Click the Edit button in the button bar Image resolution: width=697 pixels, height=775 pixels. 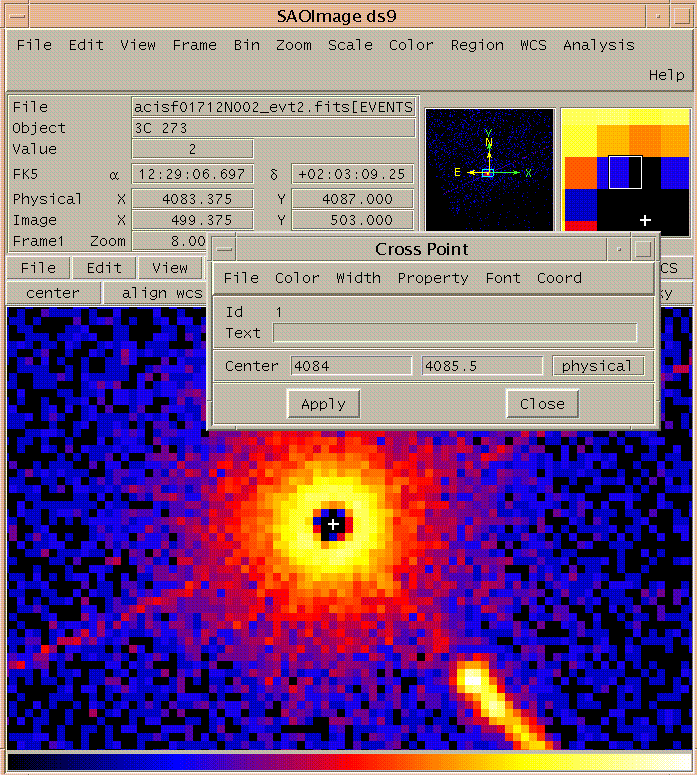pyautogui.click(x=104, y=268)
